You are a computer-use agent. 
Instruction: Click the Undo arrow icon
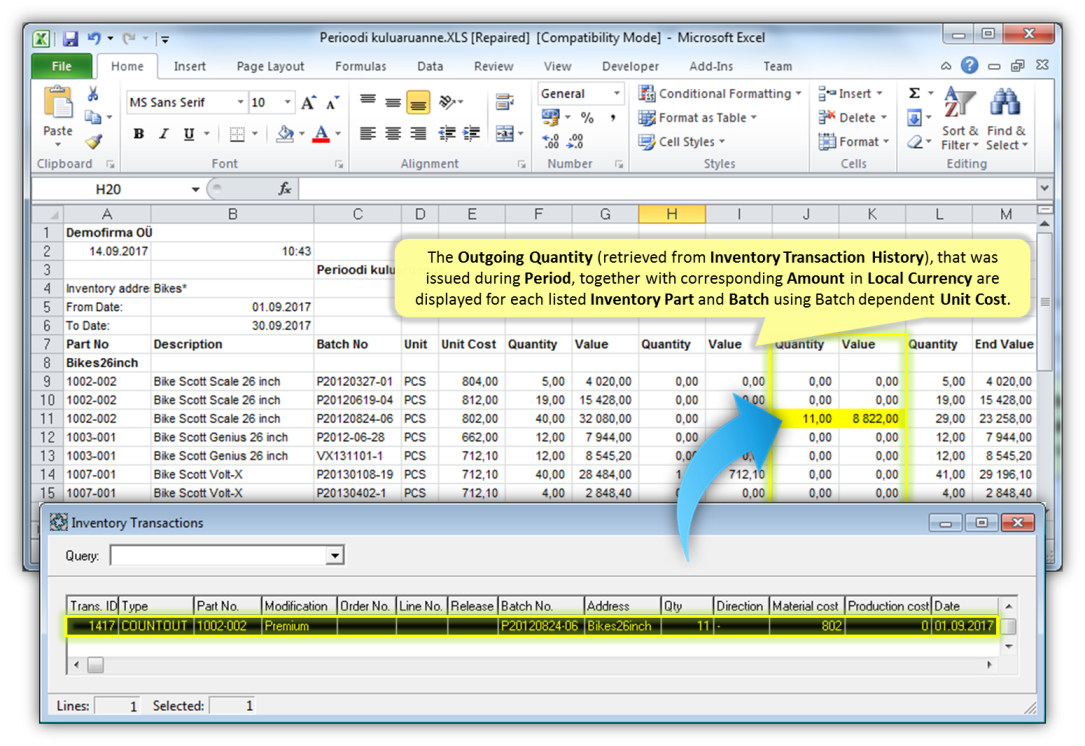pos(93,39)
